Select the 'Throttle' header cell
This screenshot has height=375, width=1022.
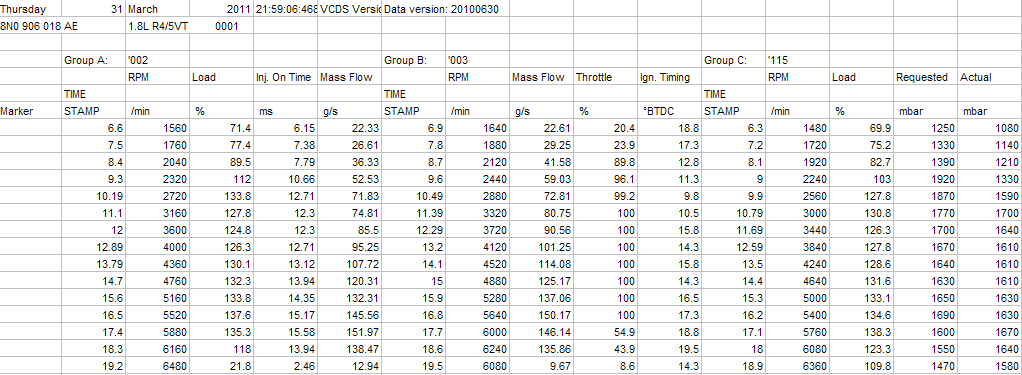(606, 77)
